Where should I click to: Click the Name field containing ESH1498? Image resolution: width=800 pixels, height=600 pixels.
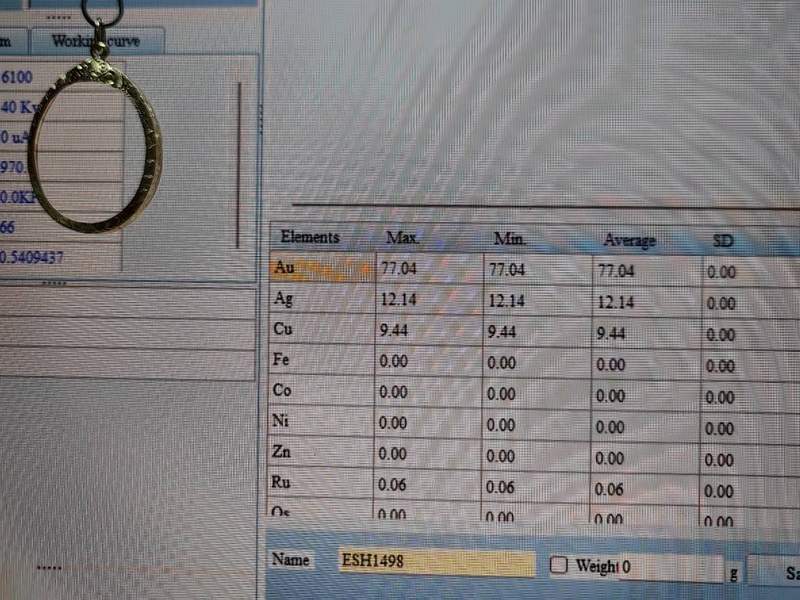coord(436,563)
